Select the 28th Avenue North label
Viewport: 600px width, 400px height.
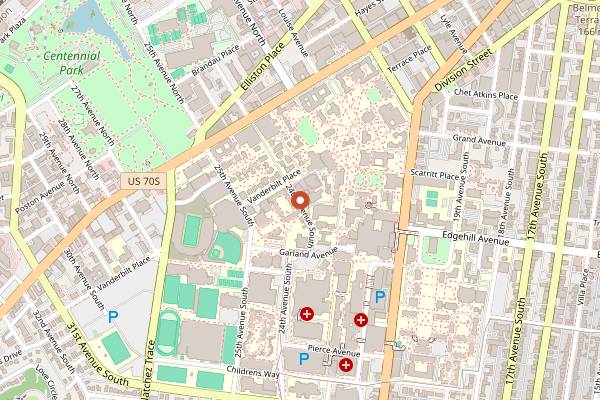[78, 149]
